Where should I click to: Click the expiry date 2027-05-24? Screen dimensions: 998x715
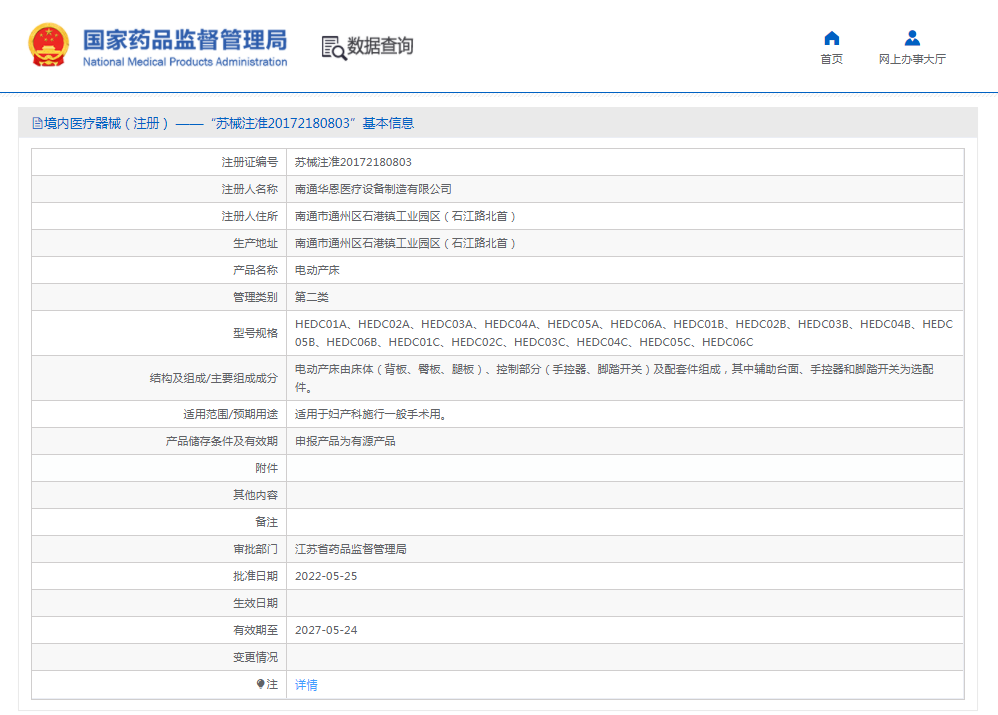click(326, 630)
